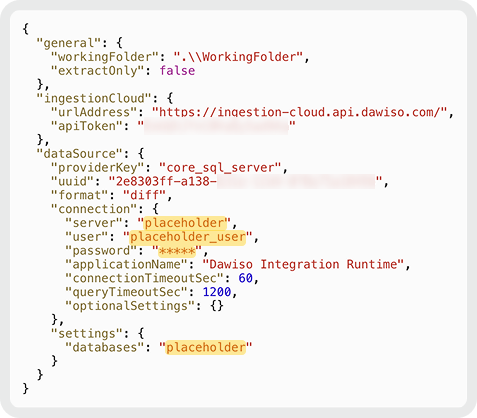
Task: Click the "settings" key
Action: click(86, 334)
